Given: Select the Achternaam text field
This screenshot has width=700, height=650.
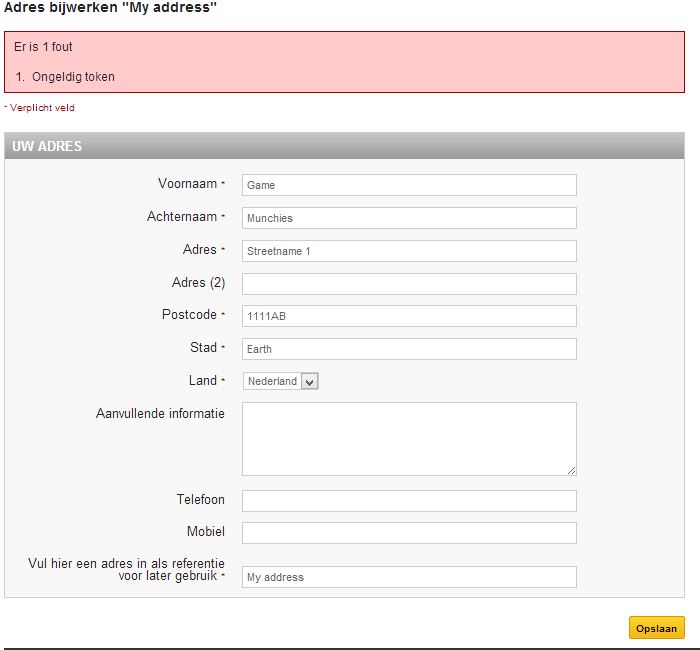Looking at the screenshot, I should click(x=409, y=218).
